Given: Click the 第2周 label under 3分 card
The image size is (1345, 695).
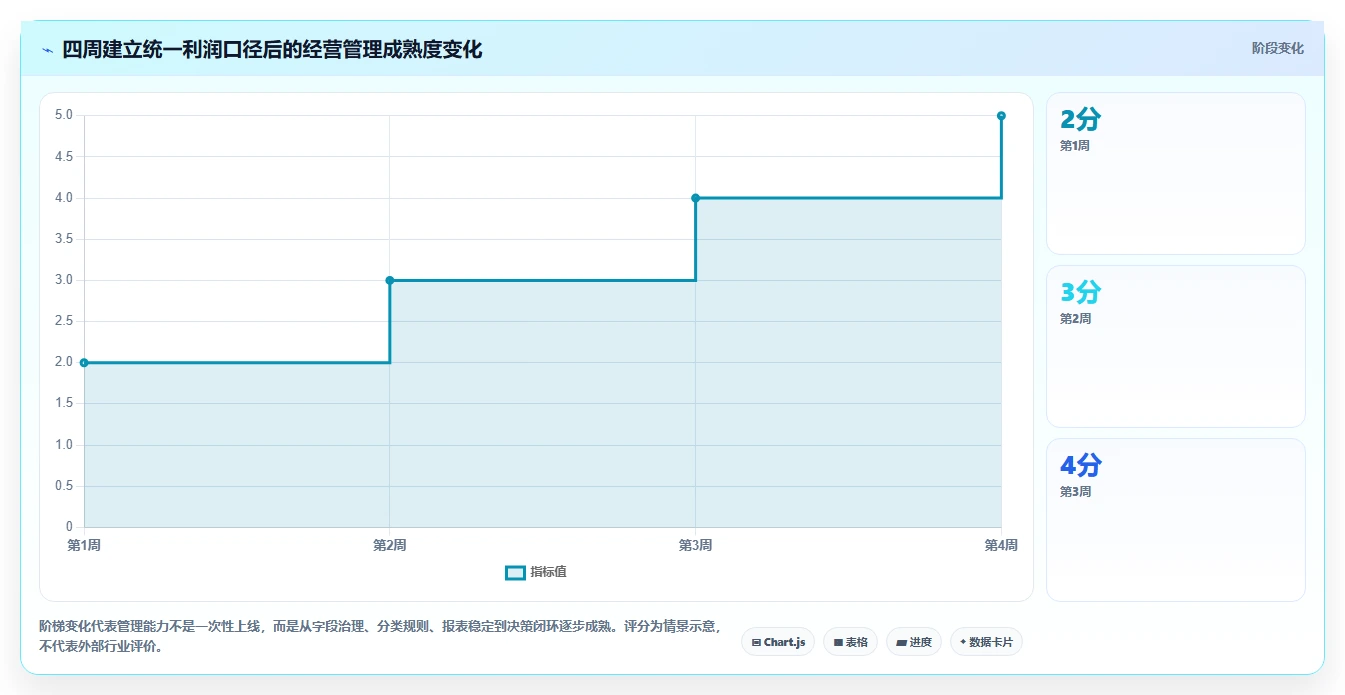Looking at the screenshot, I should pyautogui.click(x=1075, y=319).
